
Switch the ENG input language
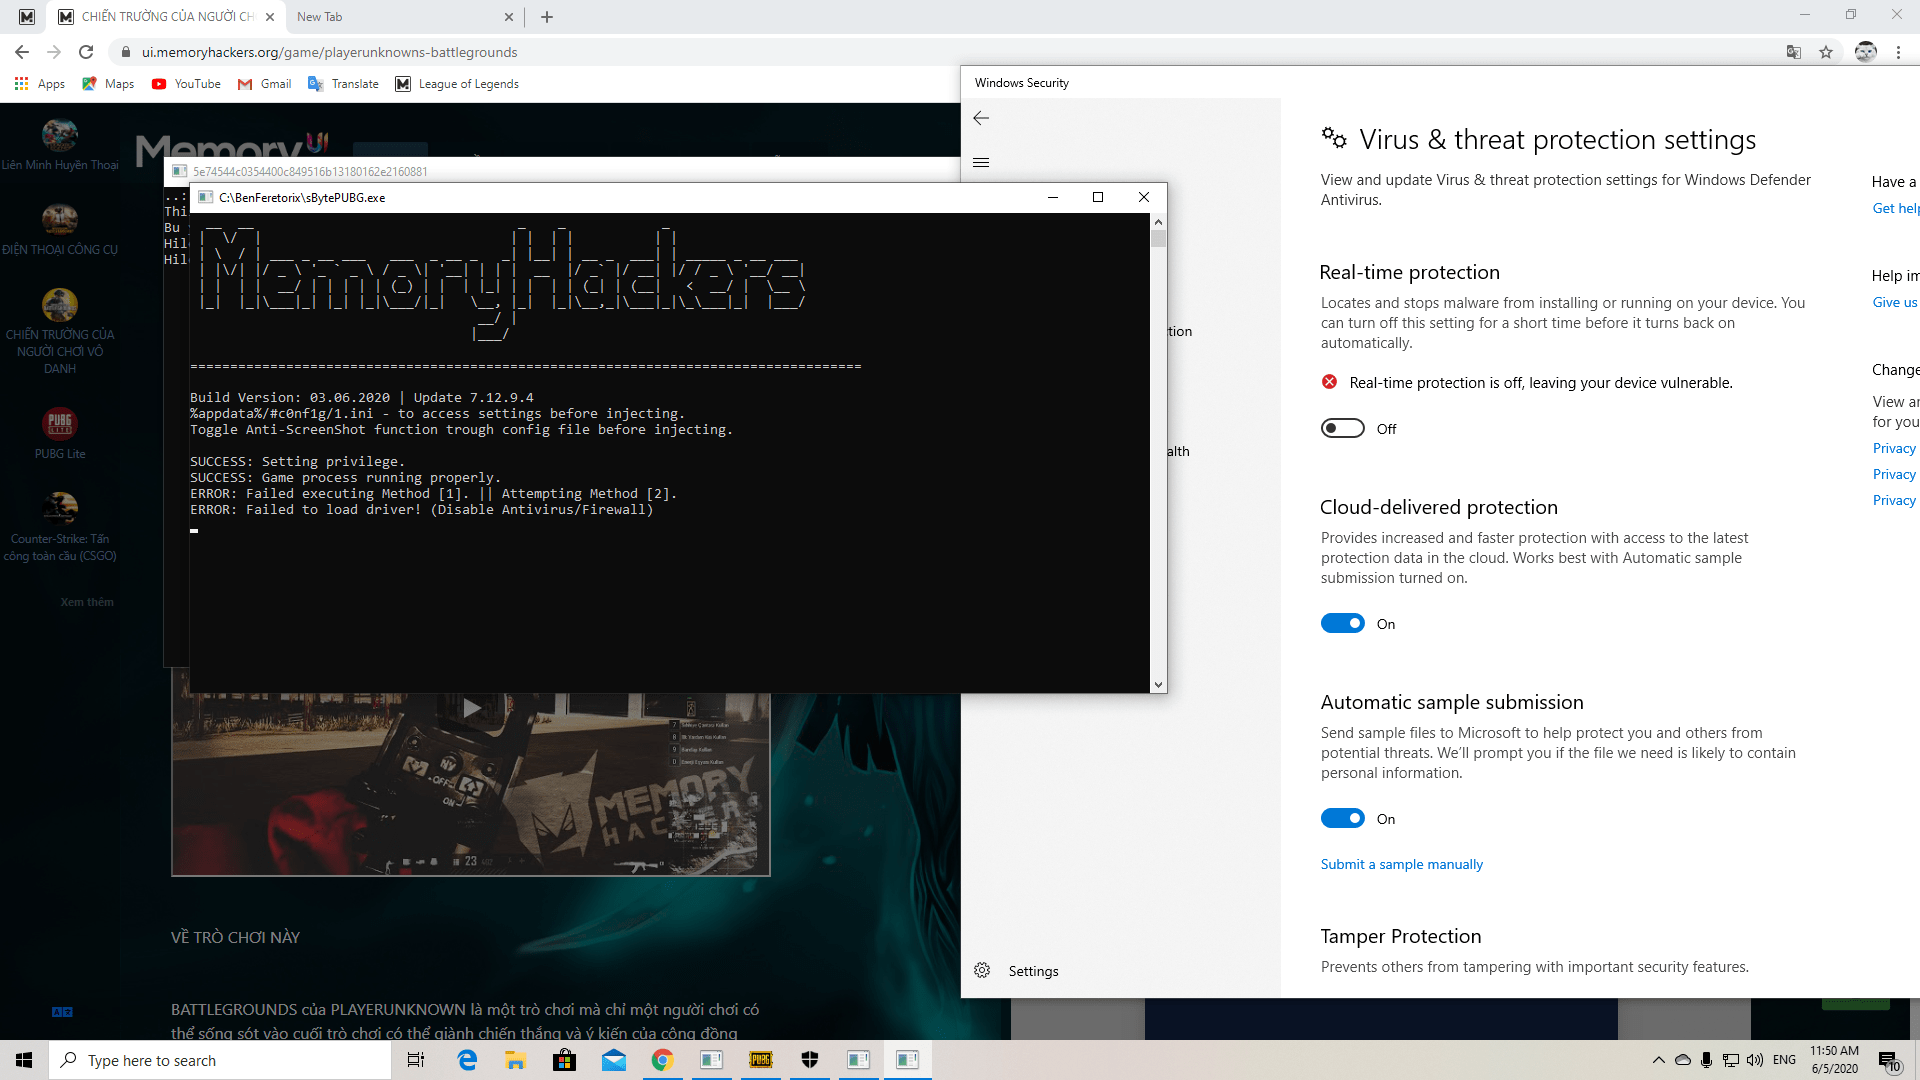pos(1785,1060)
